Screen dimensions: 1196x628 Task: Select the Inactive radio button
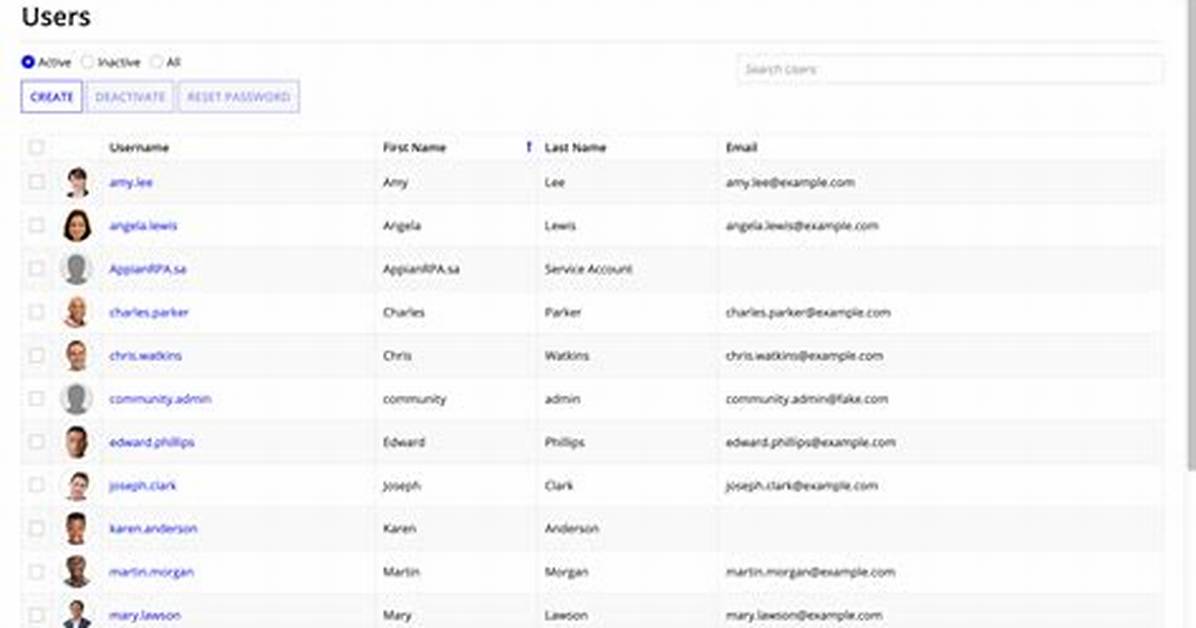pos(88,62)
